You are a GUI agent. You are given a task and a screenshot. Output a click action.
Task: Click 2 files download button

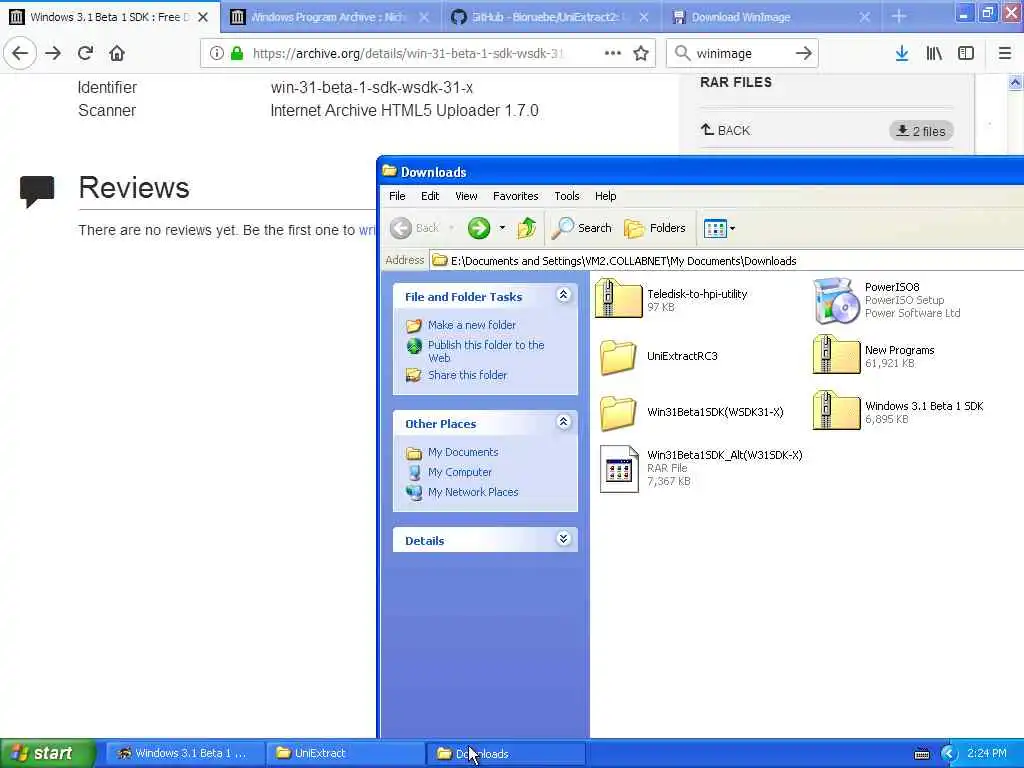921,131
